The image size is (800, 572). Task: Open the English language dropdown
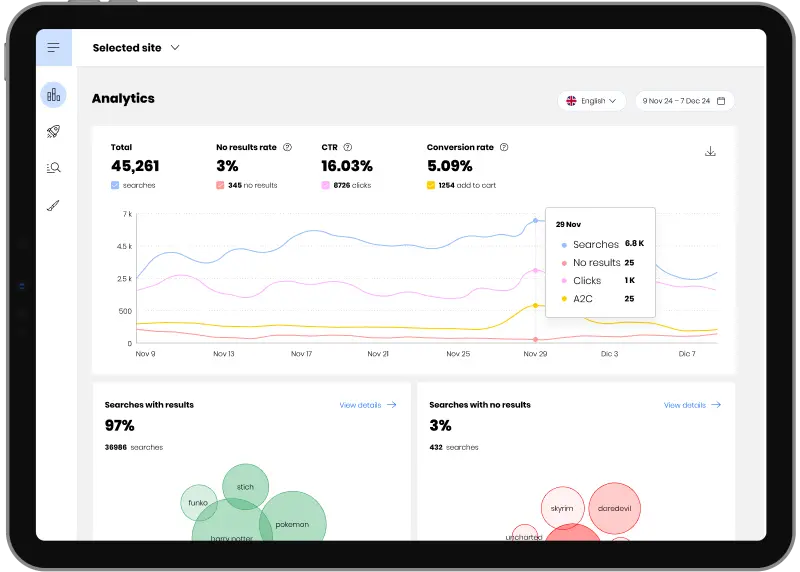591,101
